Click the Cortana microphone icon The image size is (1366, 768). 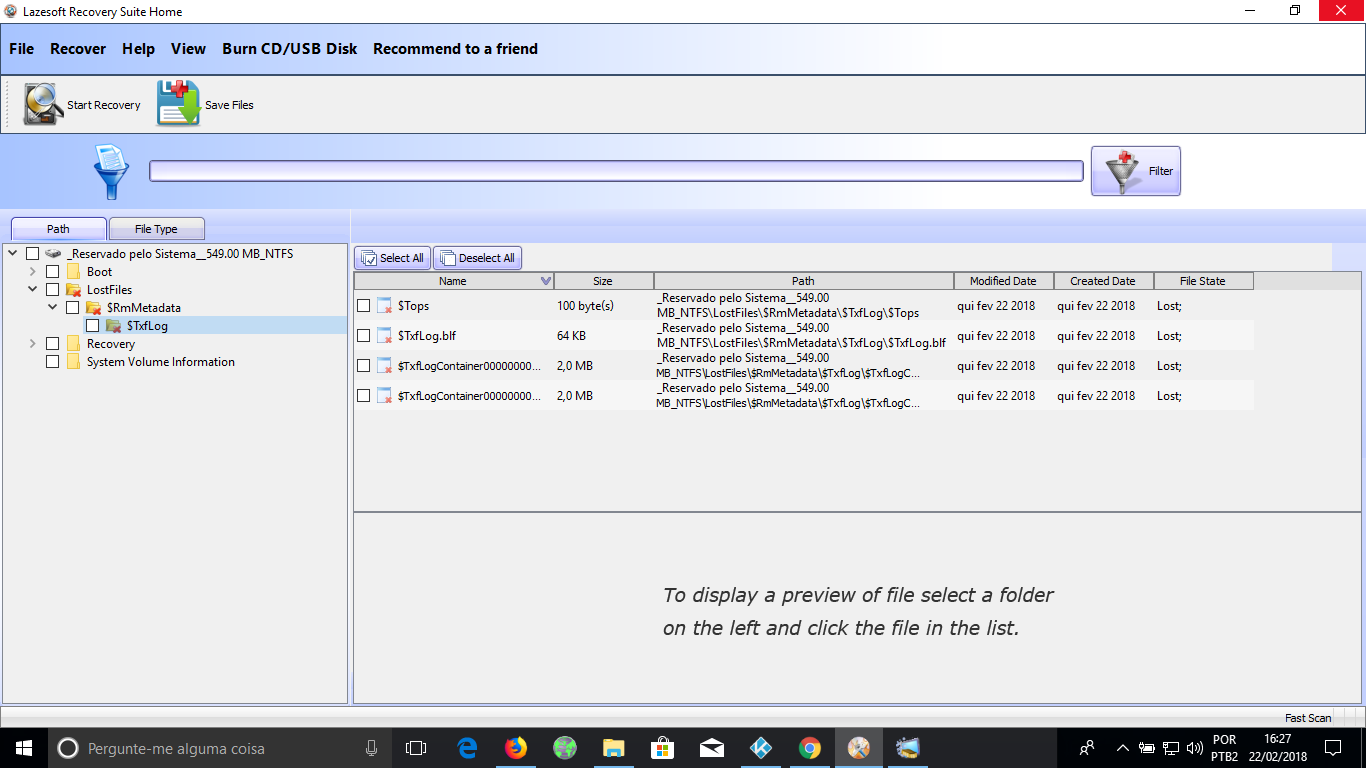point(371,748)
